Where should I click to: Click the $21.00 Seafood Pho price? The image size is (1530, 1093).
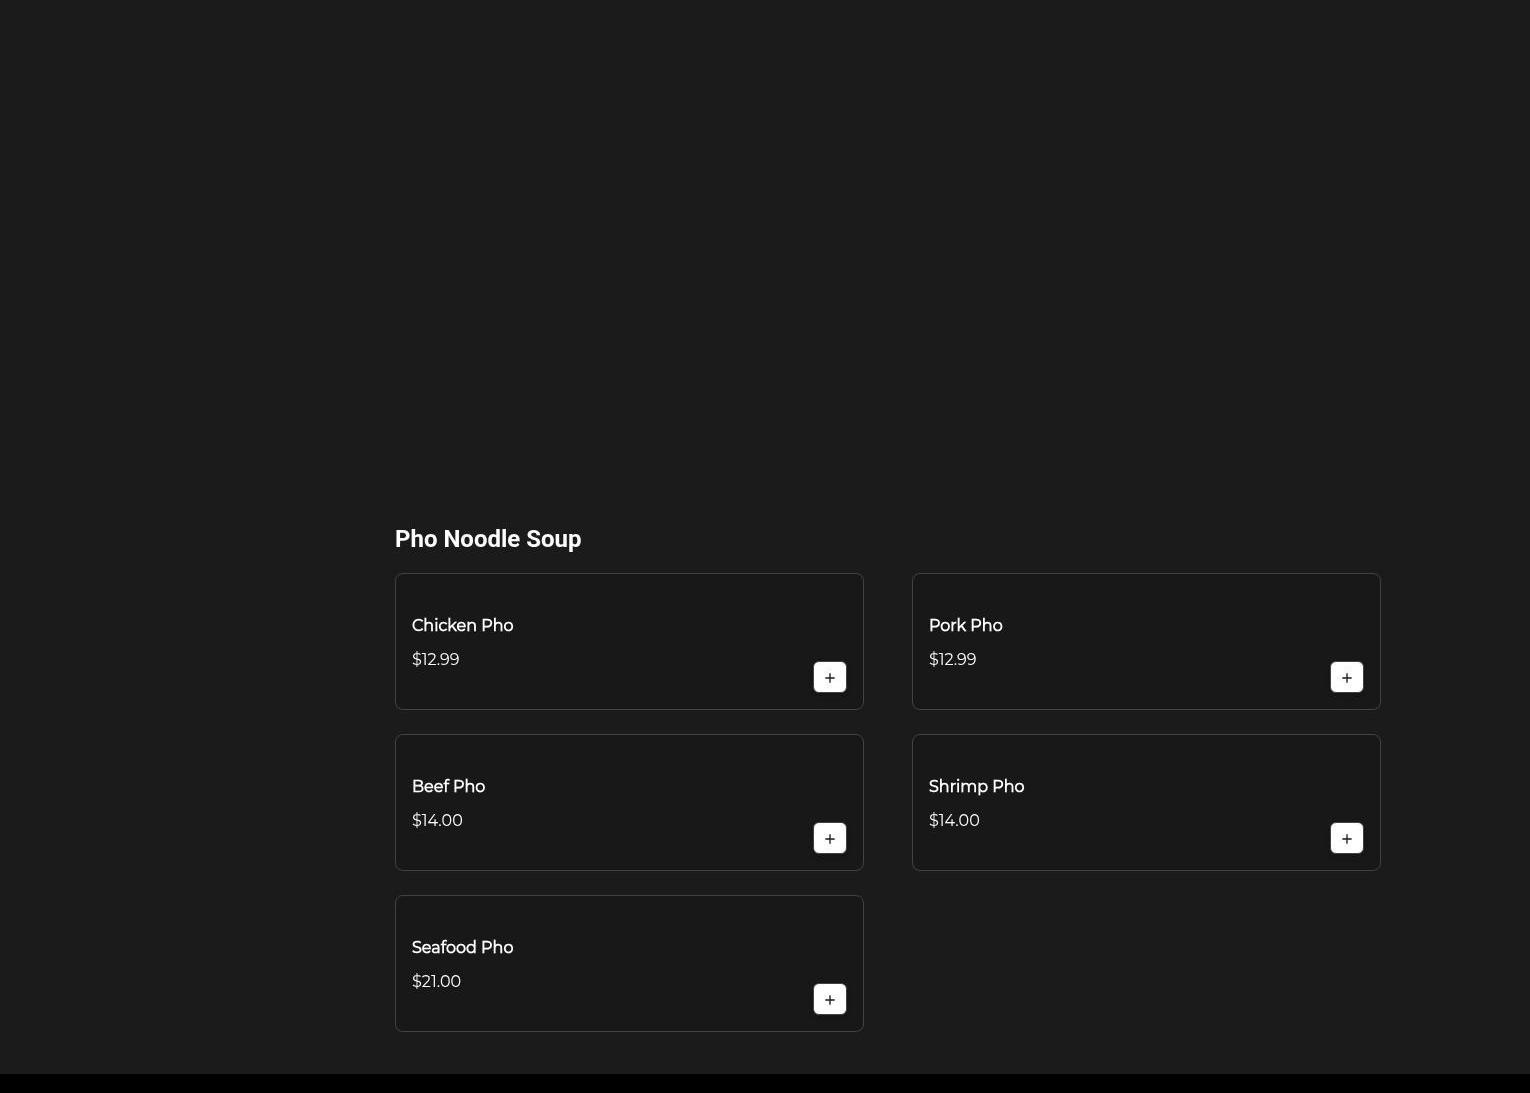click(x=436, y=981)
